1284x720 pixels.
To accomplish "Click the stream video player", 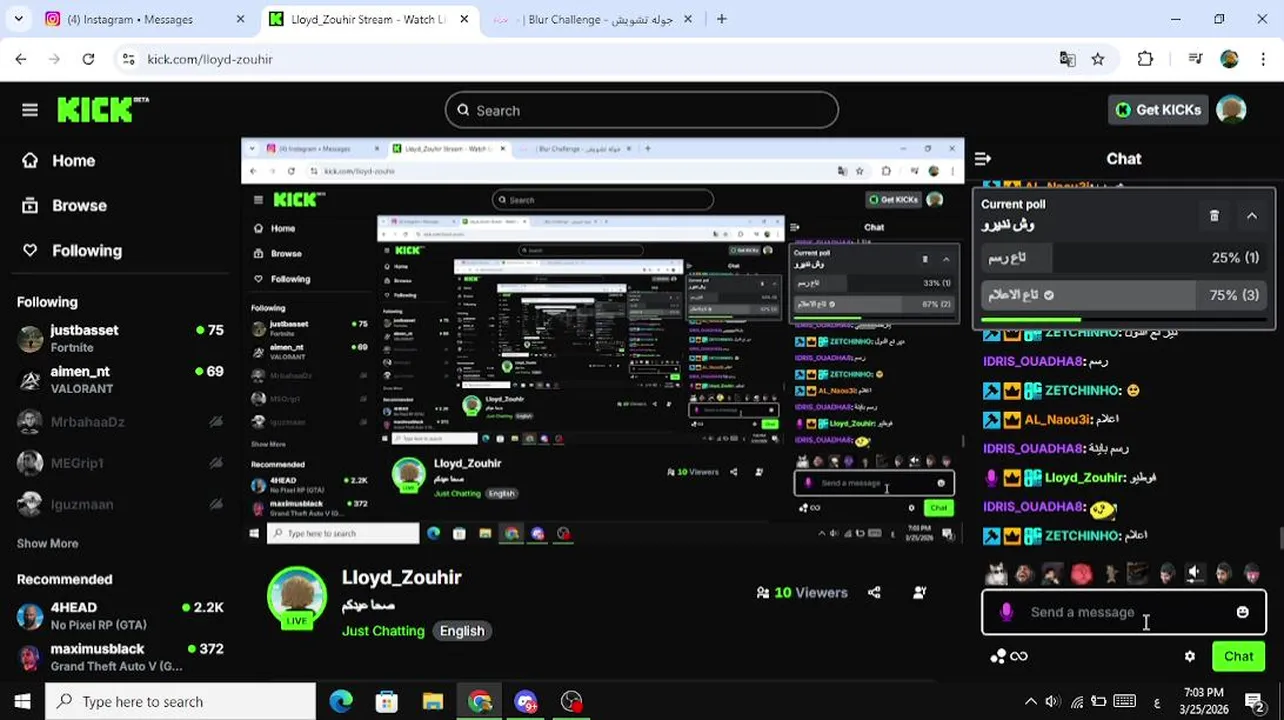I will [603, 342].
